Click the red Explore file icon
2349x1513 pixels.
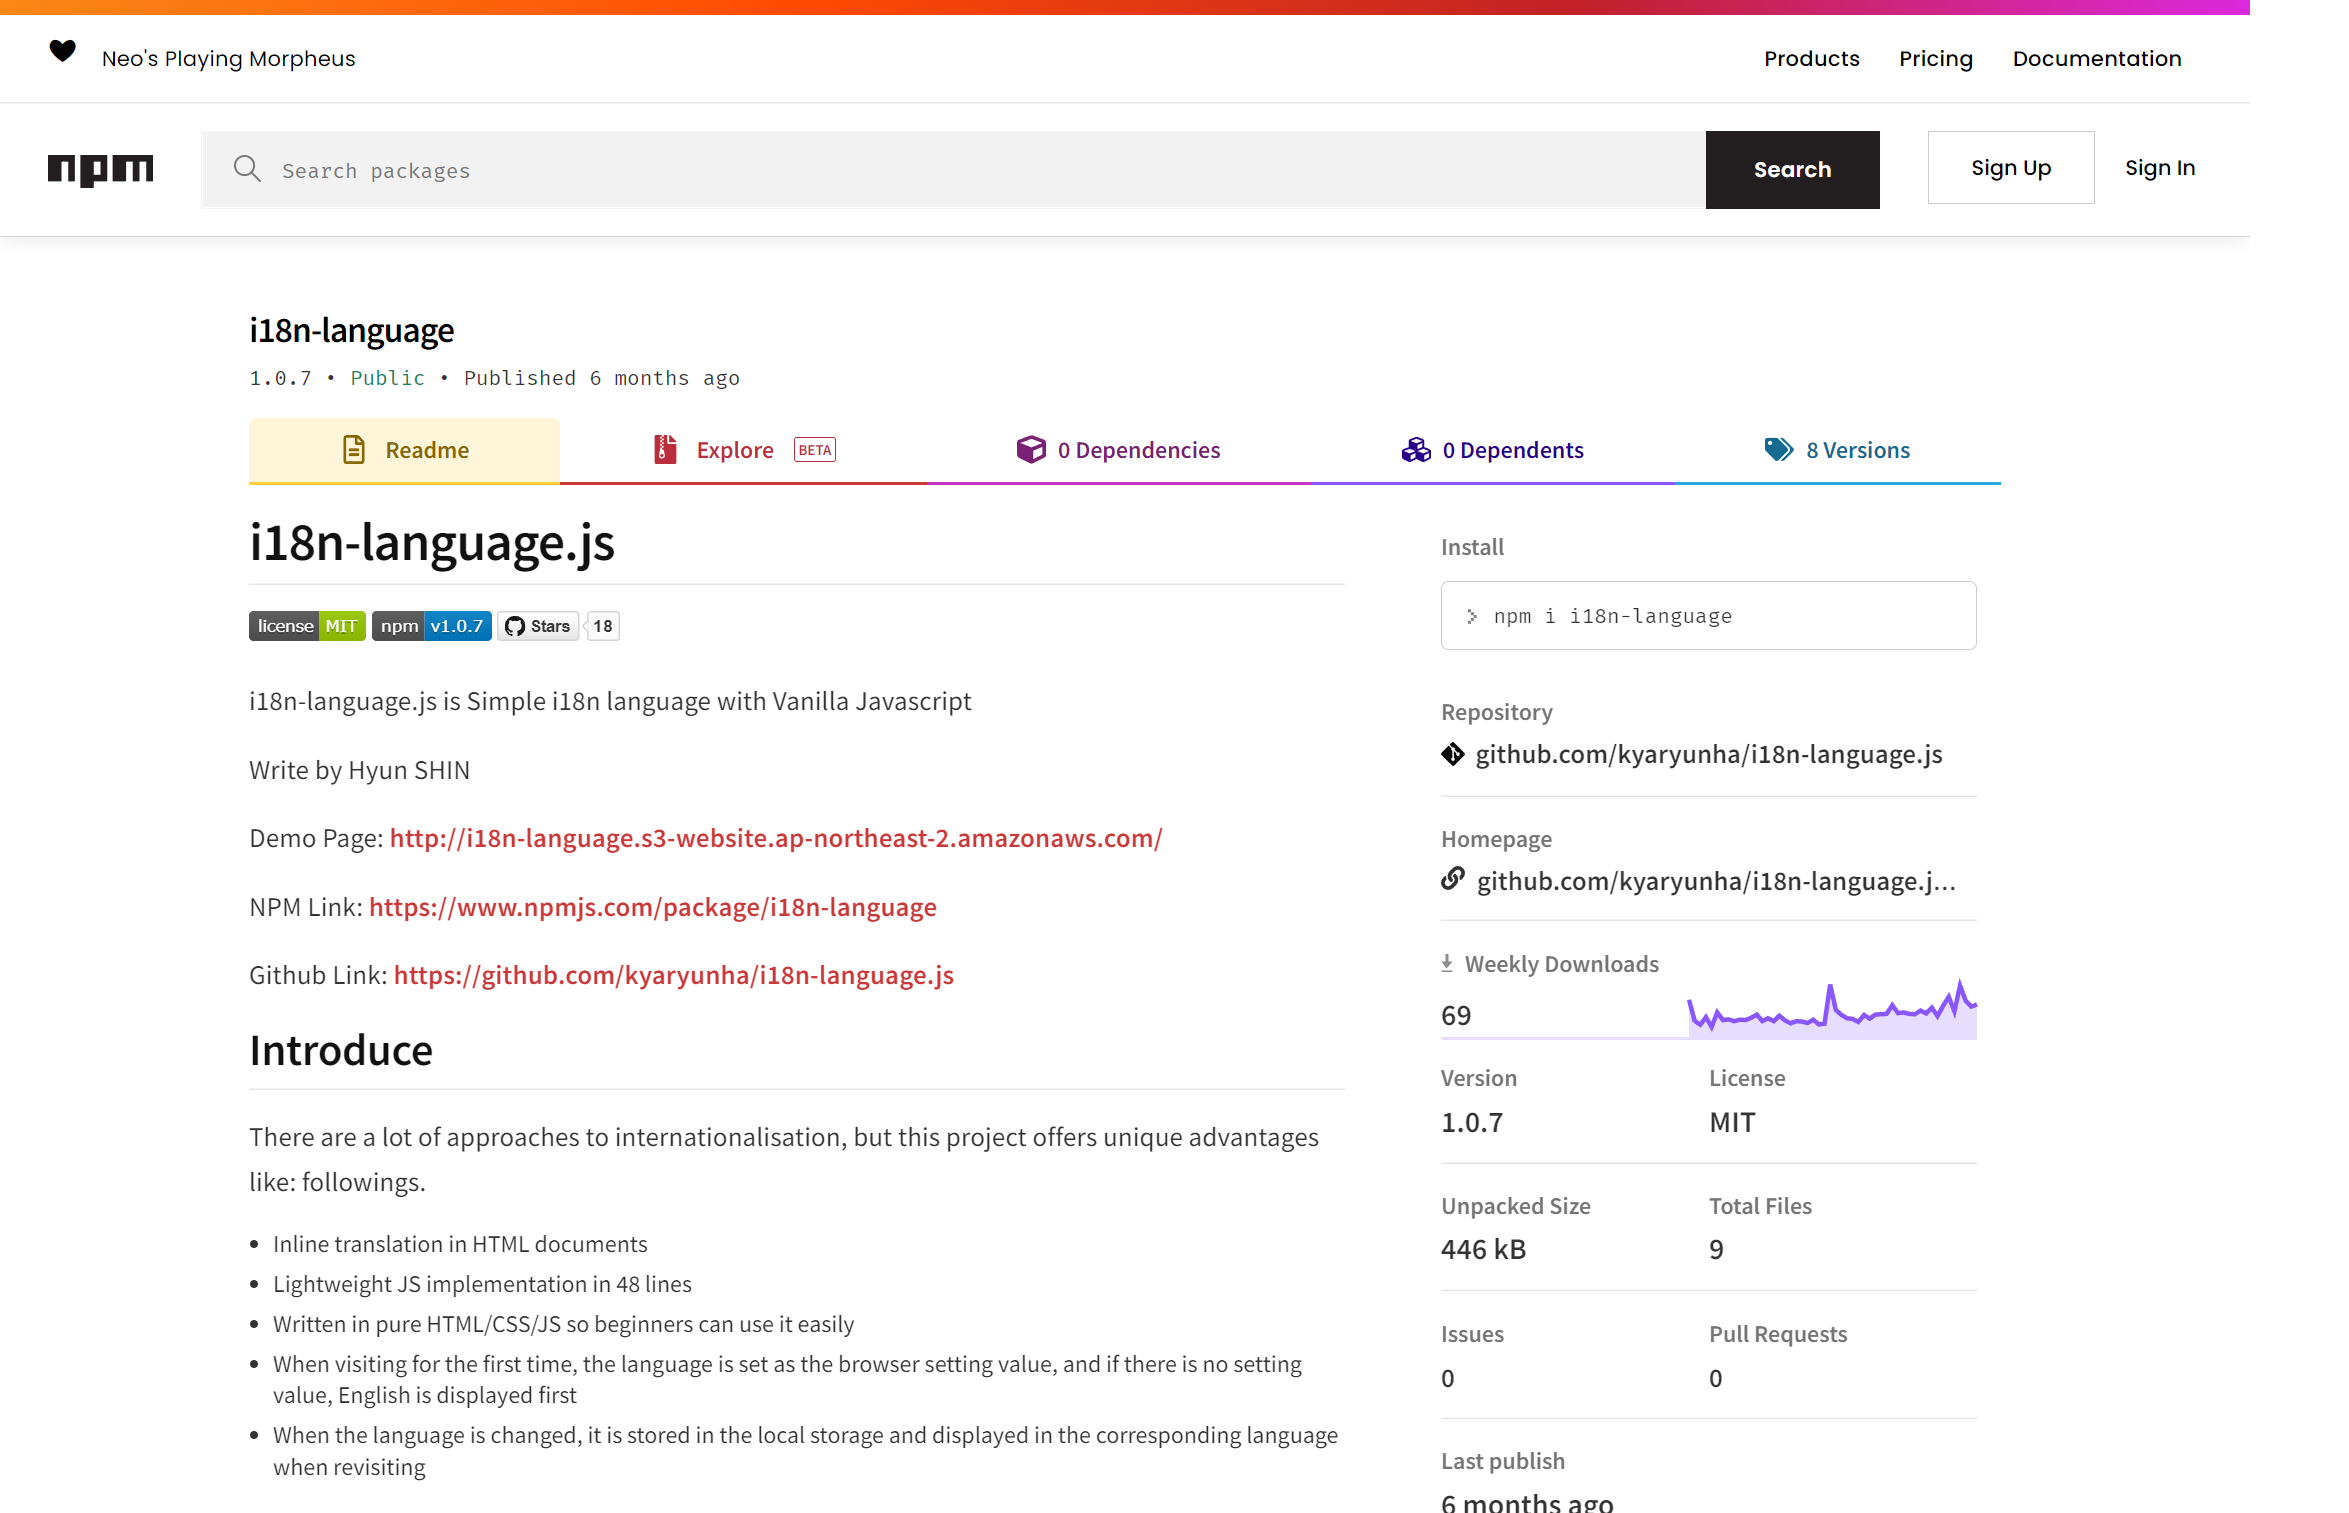coord(665,450)
